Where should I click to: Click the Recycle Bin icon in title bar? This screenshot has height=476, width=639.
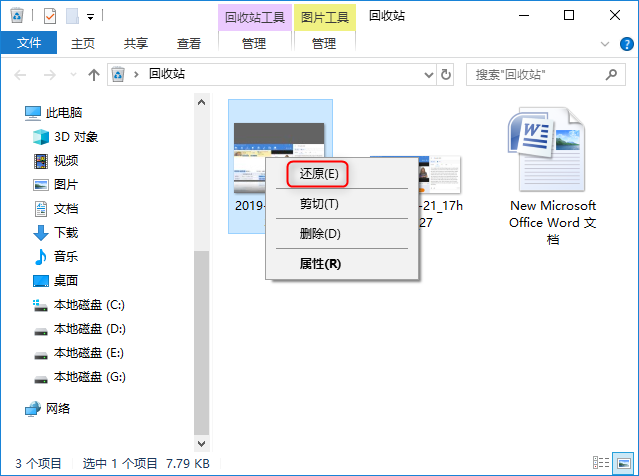pyautogui.click(x=16, y=16)
